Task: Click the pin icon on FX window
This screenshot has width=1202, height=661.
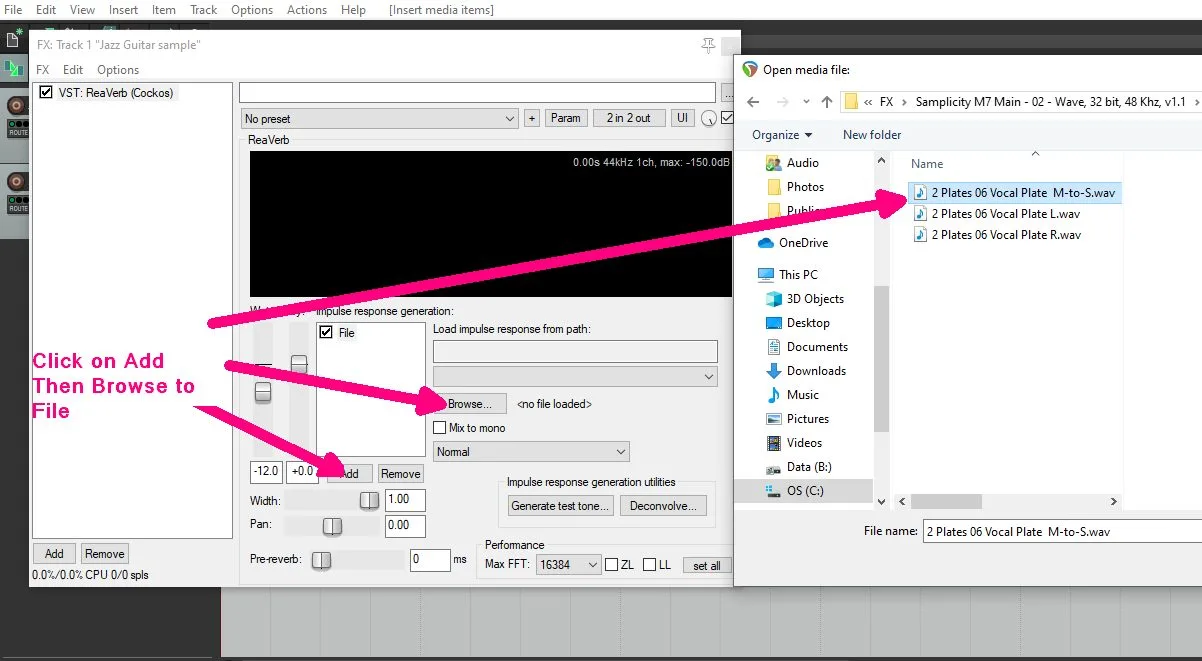Action: tap(709, 45)
